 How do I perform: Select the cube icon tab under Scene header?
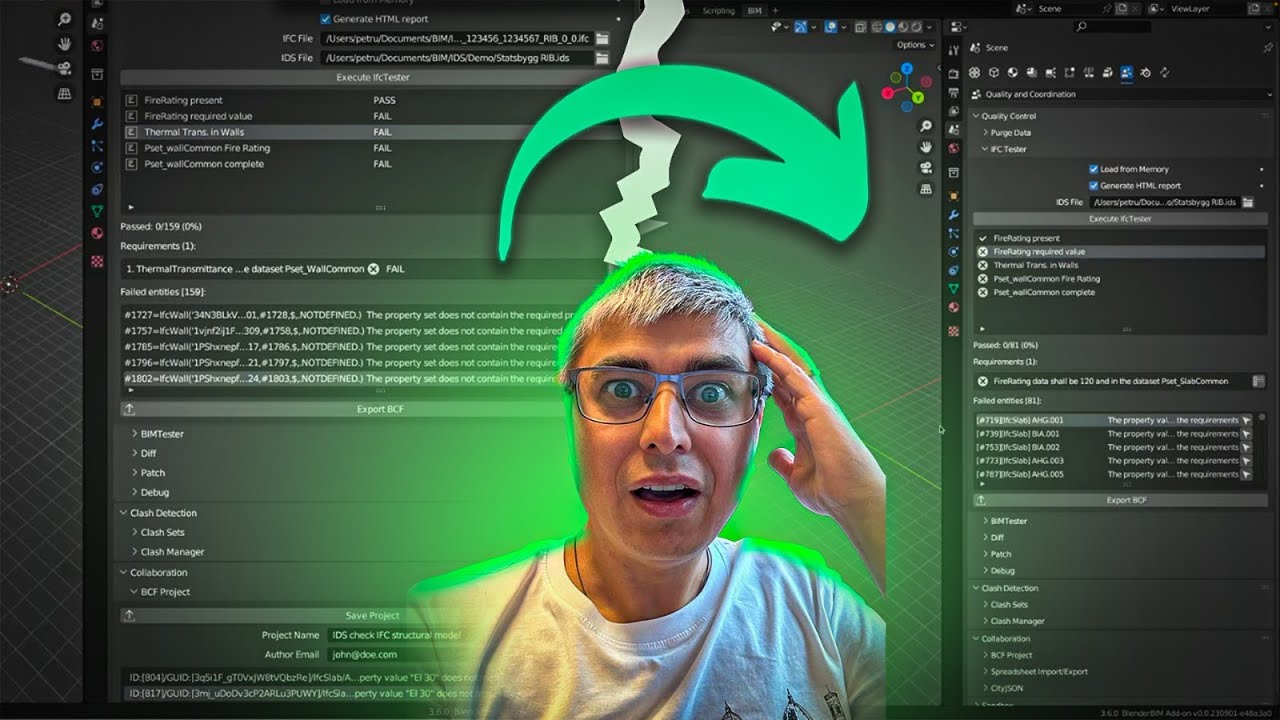pos(993,72)
